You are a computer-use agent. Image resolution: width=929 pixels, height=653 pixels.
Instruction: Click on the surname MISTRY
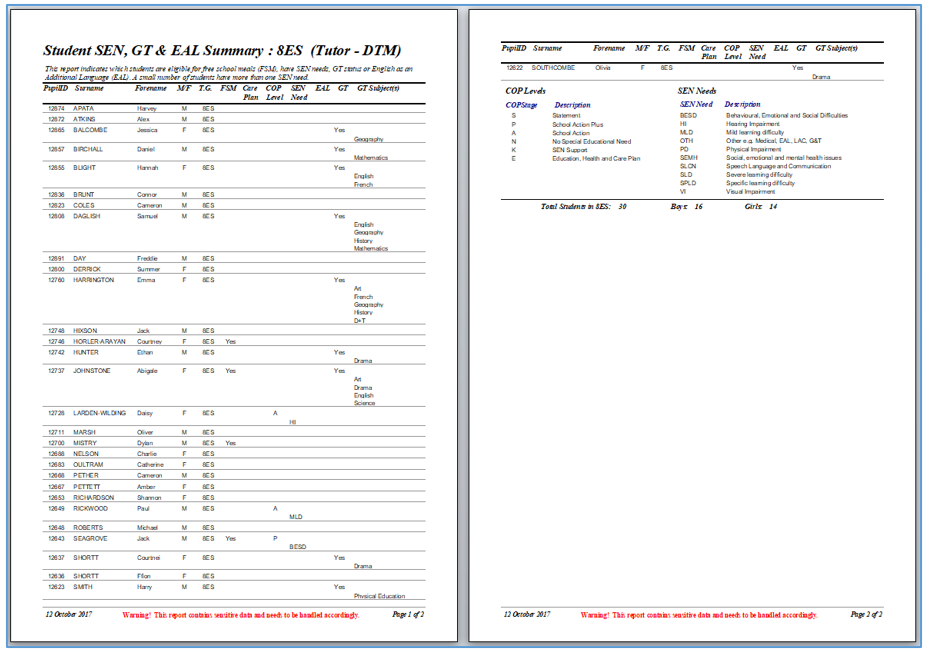pyautogui.click(x=85, y=443)
